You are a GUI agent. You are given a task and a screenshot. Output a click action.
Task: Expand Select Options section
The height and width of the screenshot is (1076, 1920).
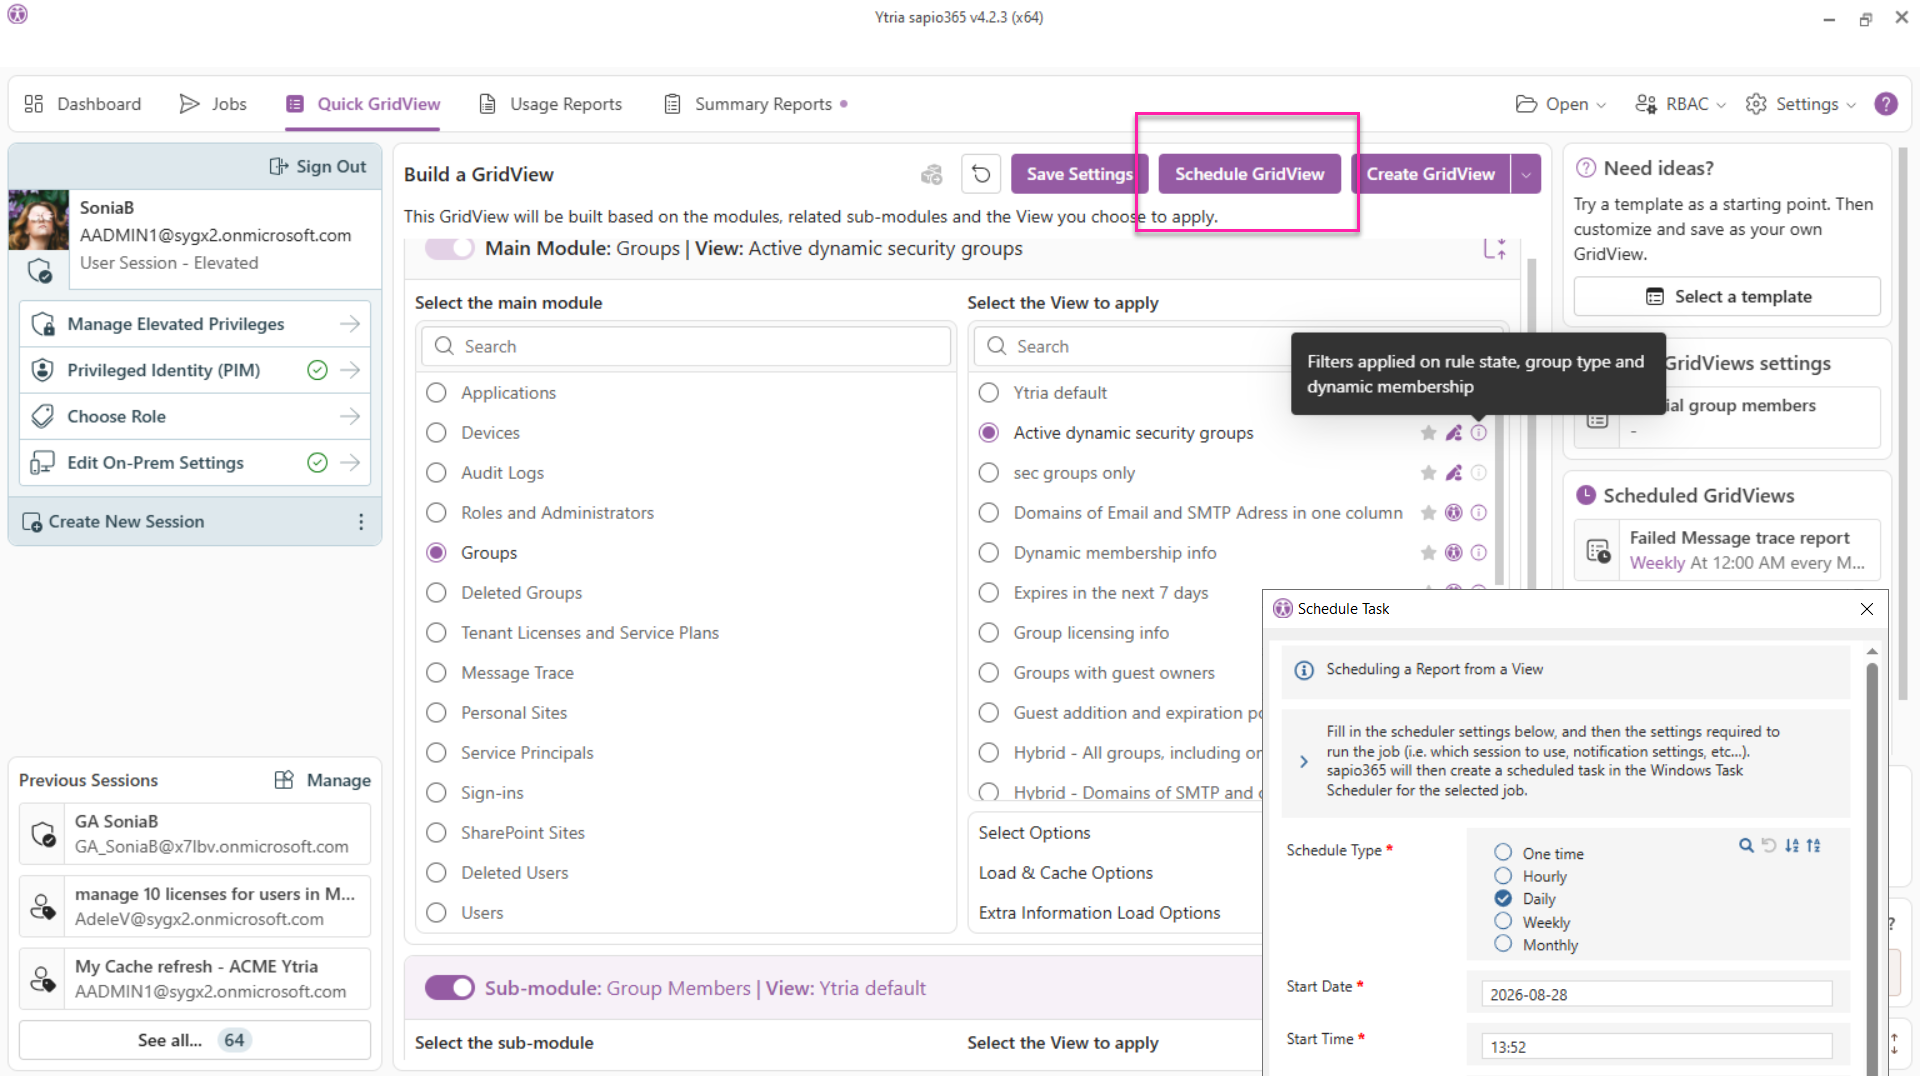(x=1034, y=833)
